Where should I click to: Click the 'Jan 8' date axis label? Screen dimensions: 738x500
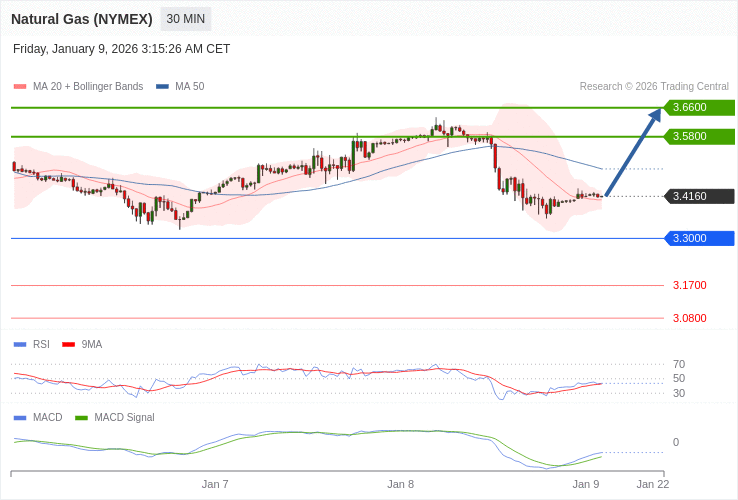click(401, 484)
